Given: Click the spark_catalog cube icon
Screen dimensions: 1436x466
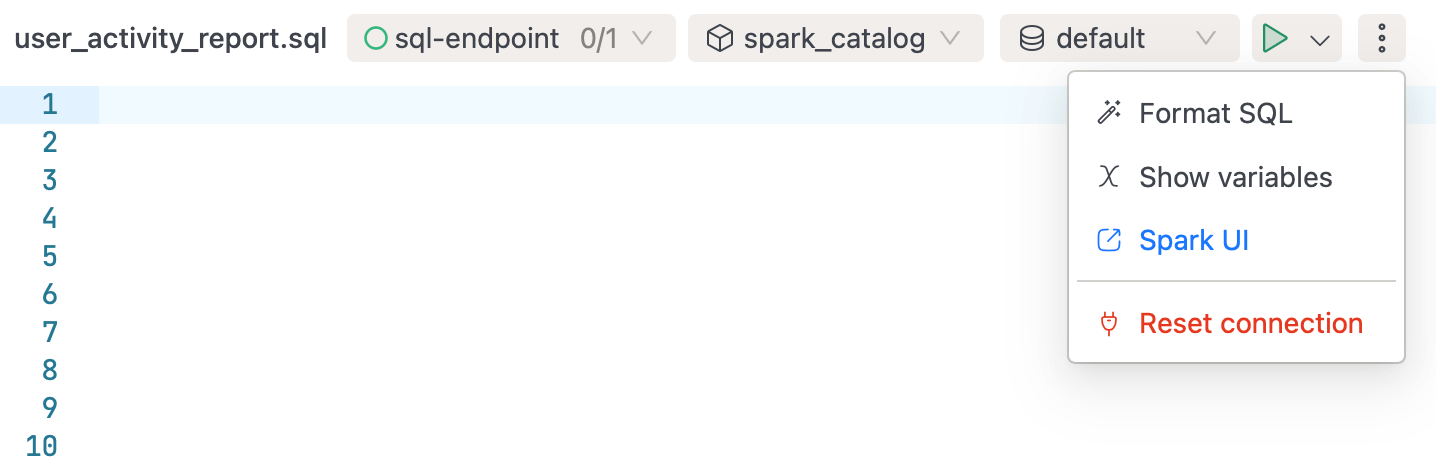Looking at the screenshot, I should (x=718, y=39).
